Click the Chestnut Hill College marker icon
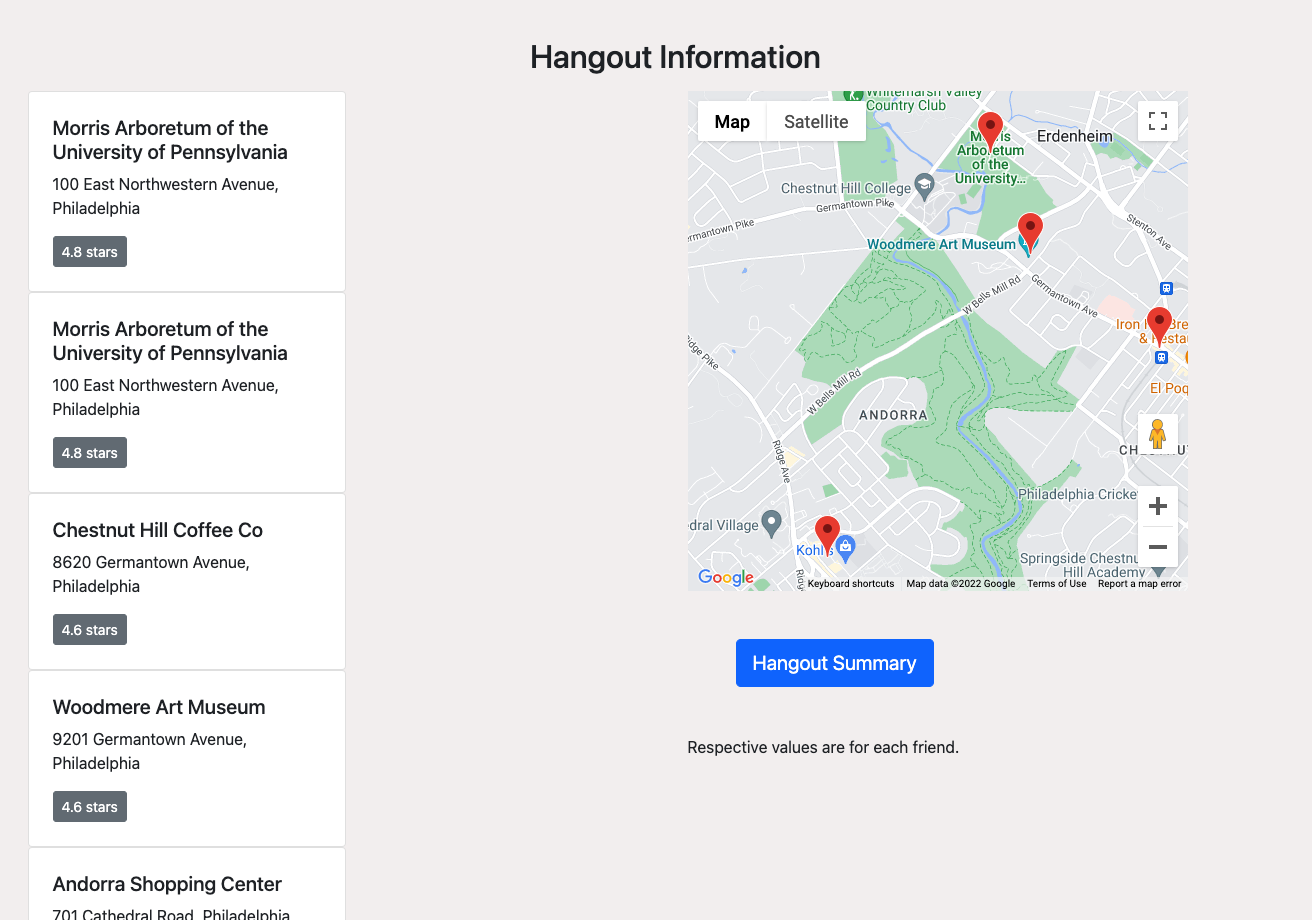The width and height of the screenshot is (1312, 920). [x=925, y=185]
